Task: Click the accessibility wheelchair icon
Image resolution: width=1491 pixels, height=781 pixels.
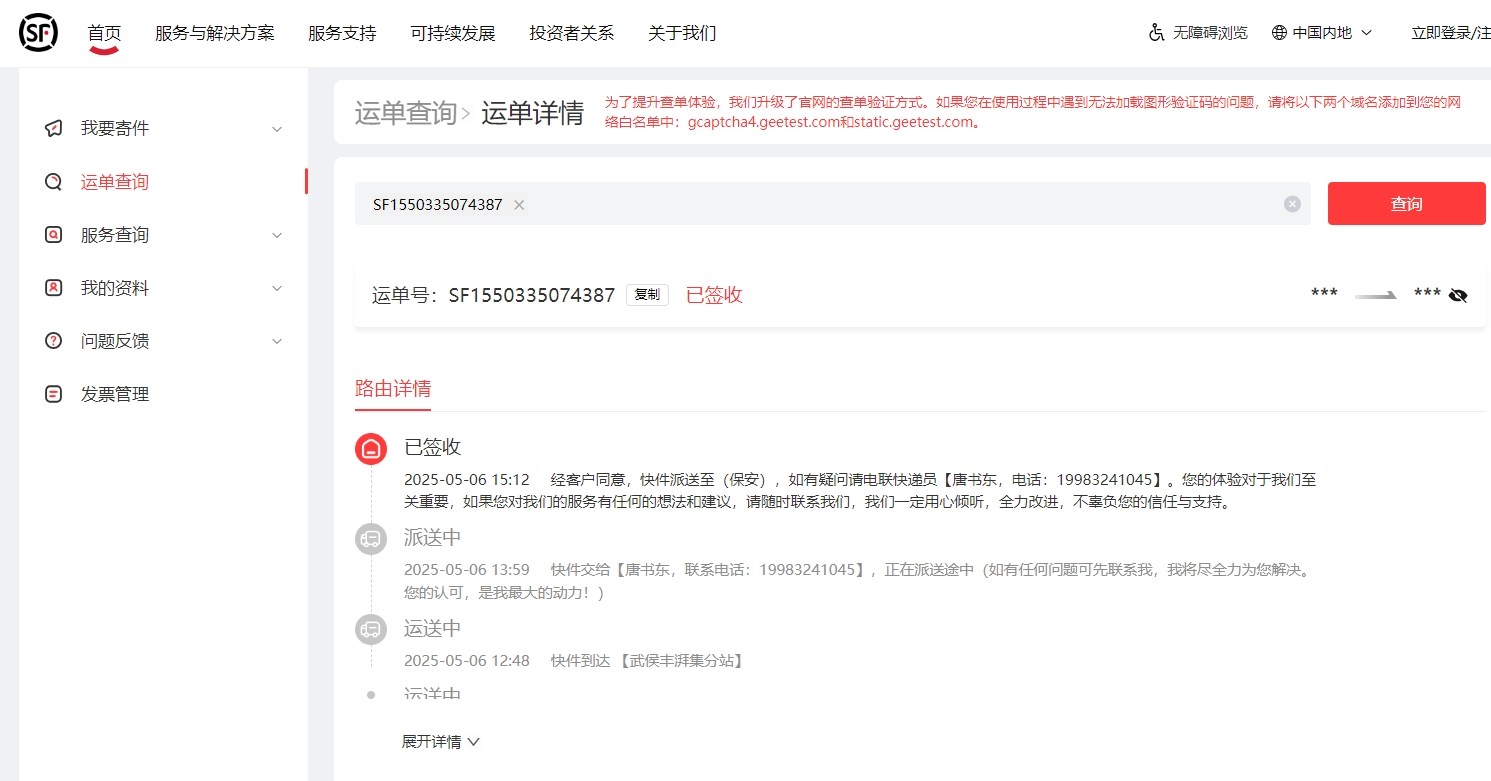Action: pyautogui.click(x=1157, y=33)
